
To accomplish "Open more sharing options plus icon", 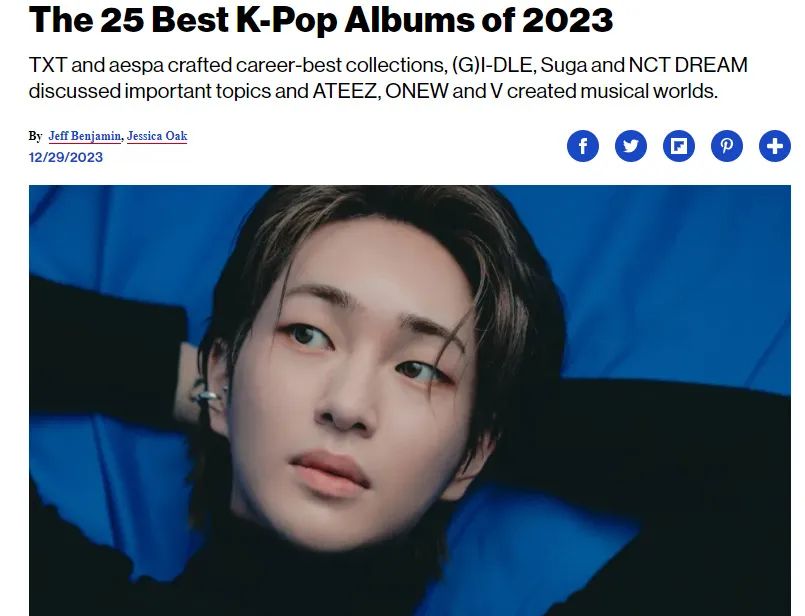I will point(775,146).
